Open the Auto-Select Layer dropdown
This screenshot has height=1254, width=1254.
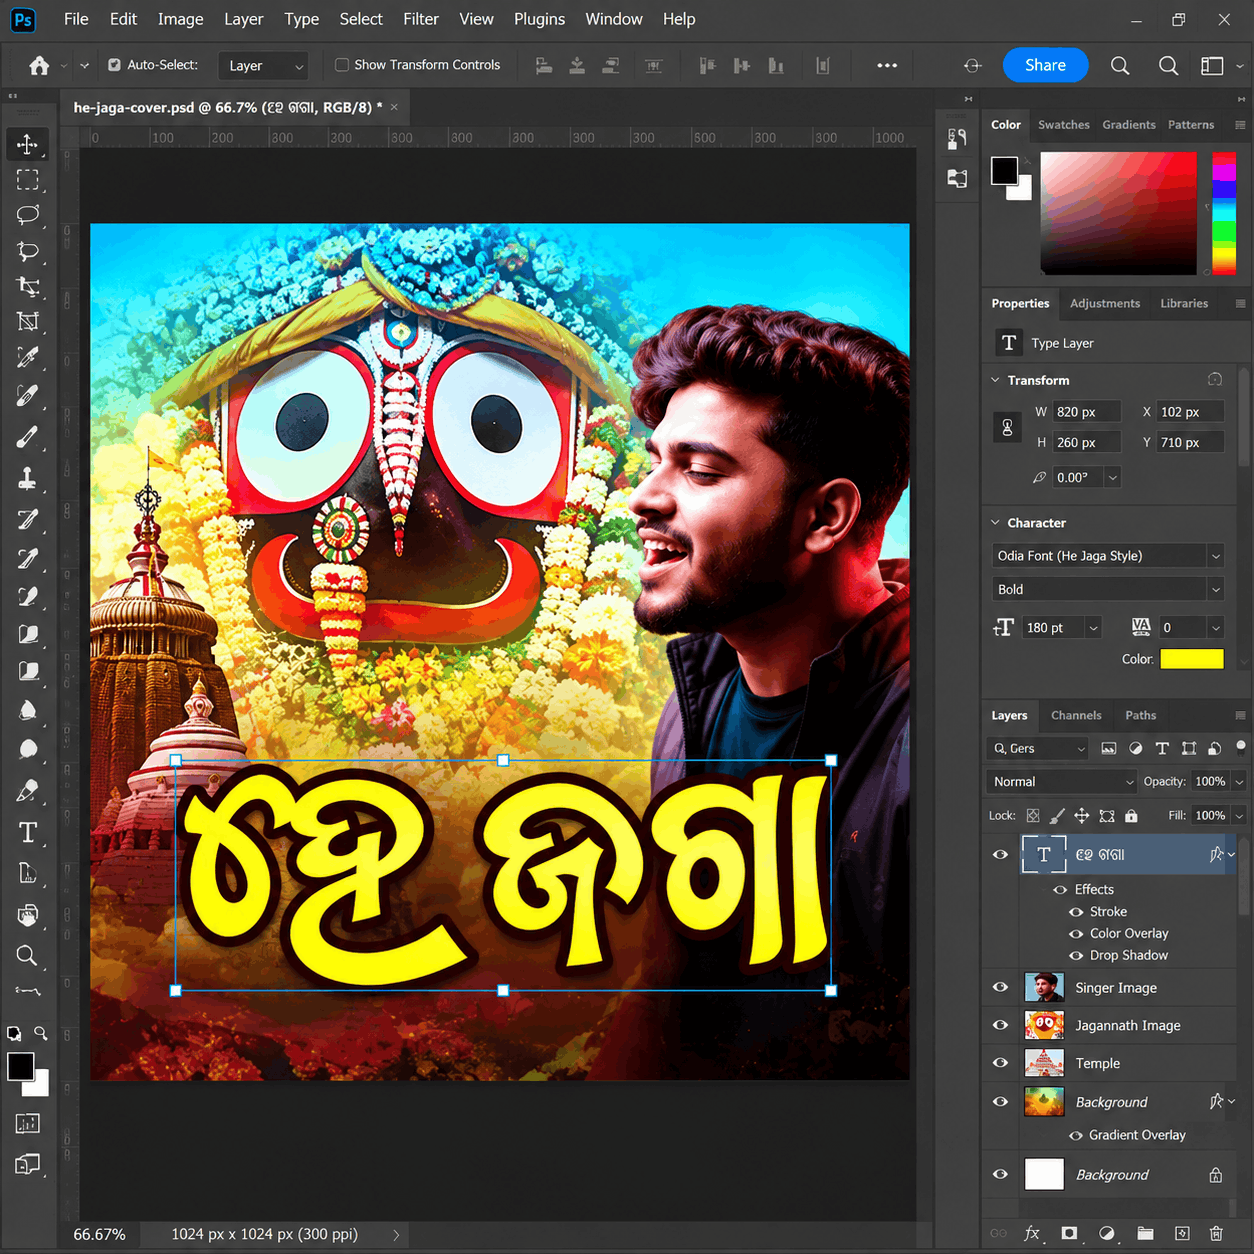pyautogui.click(x=263, y=66)
